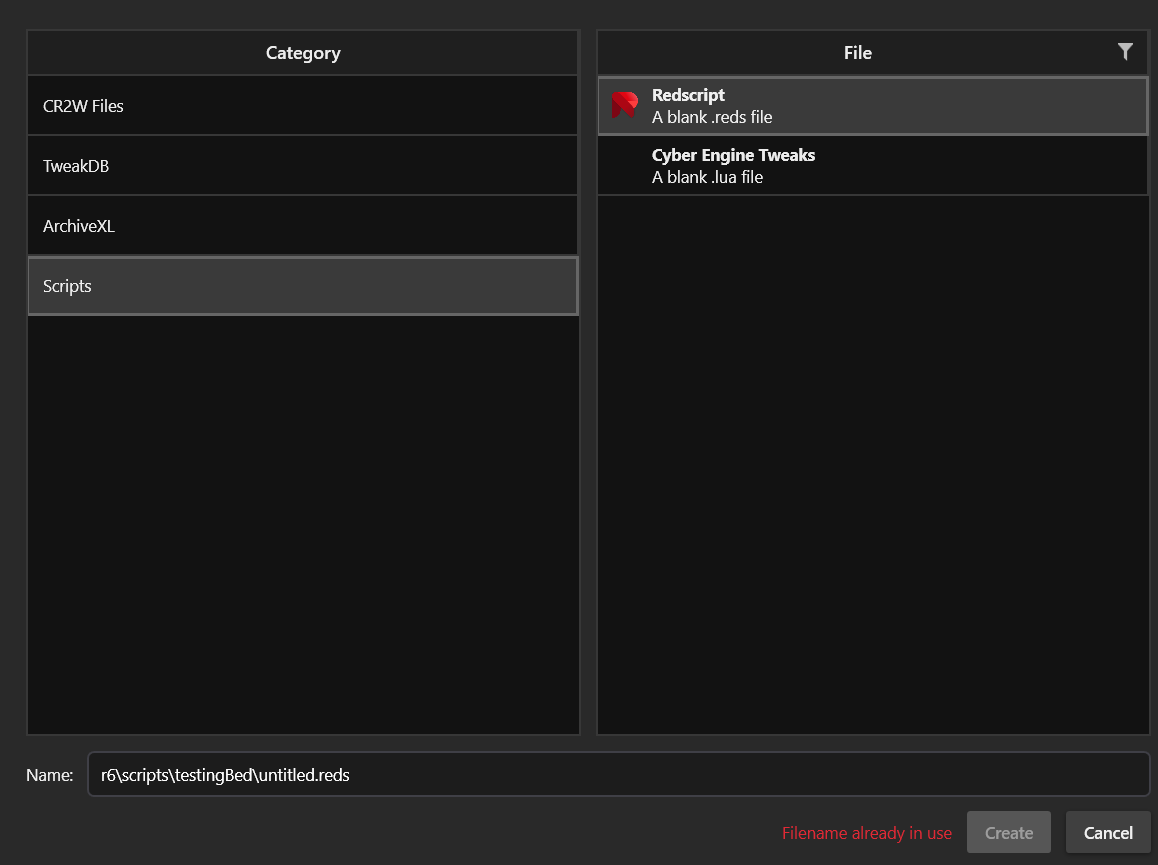The height and width of the screenshot is (865, 1158).
Task: Click the Name: label
Action: 49,775
